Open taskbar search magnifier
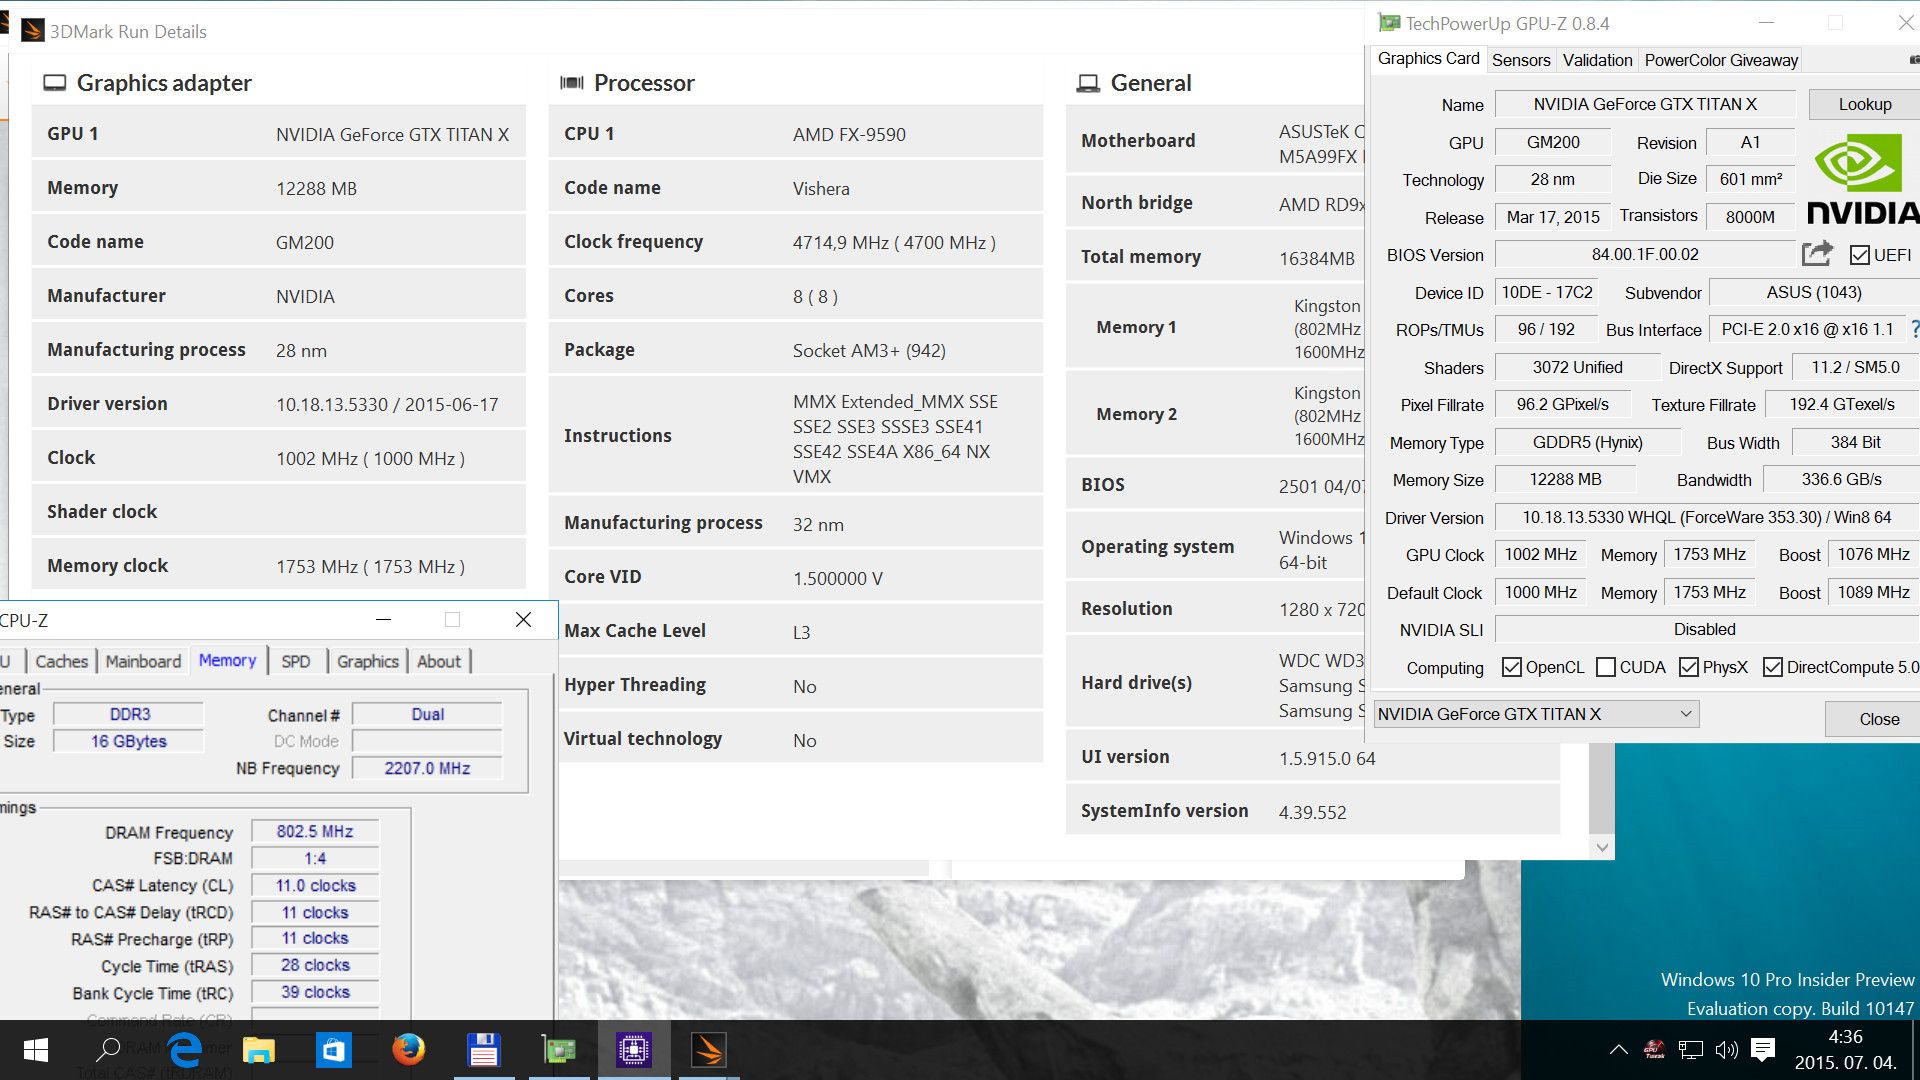Viewport: 1920px width, 1080px height. (108, 1050)
